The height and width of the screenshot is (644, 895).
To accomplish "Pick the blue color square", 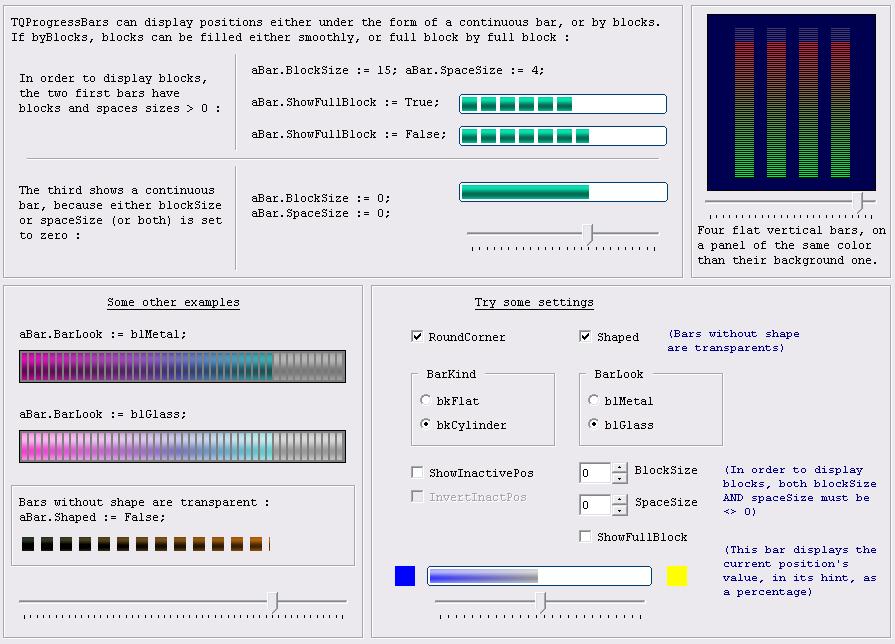I will coord(405,576).
